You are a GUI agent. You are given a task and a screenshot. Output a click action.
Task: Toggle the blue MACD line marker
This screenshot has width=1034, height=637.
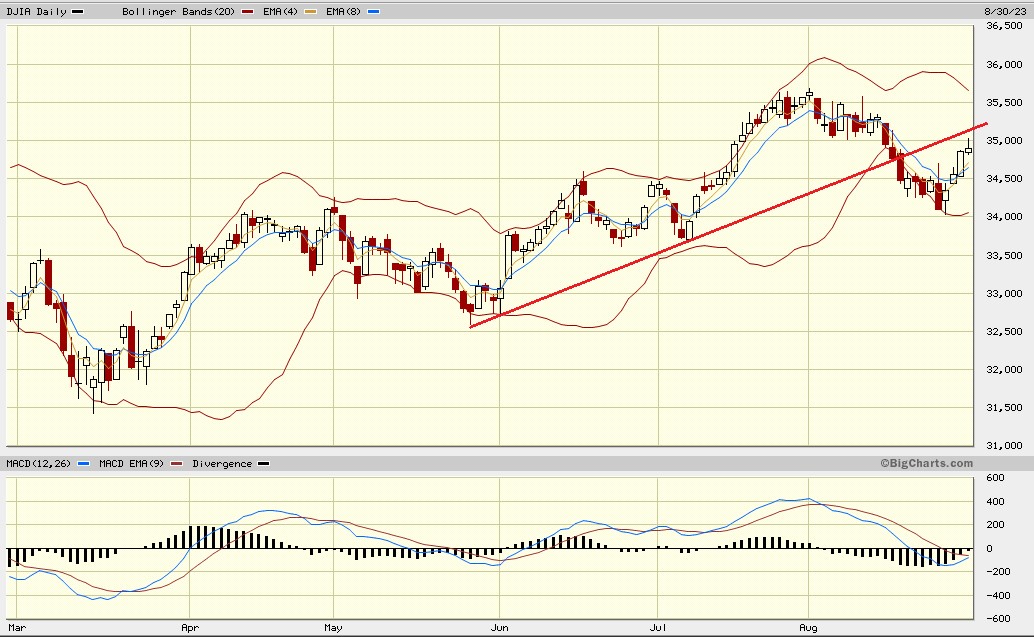coord(82,463)
